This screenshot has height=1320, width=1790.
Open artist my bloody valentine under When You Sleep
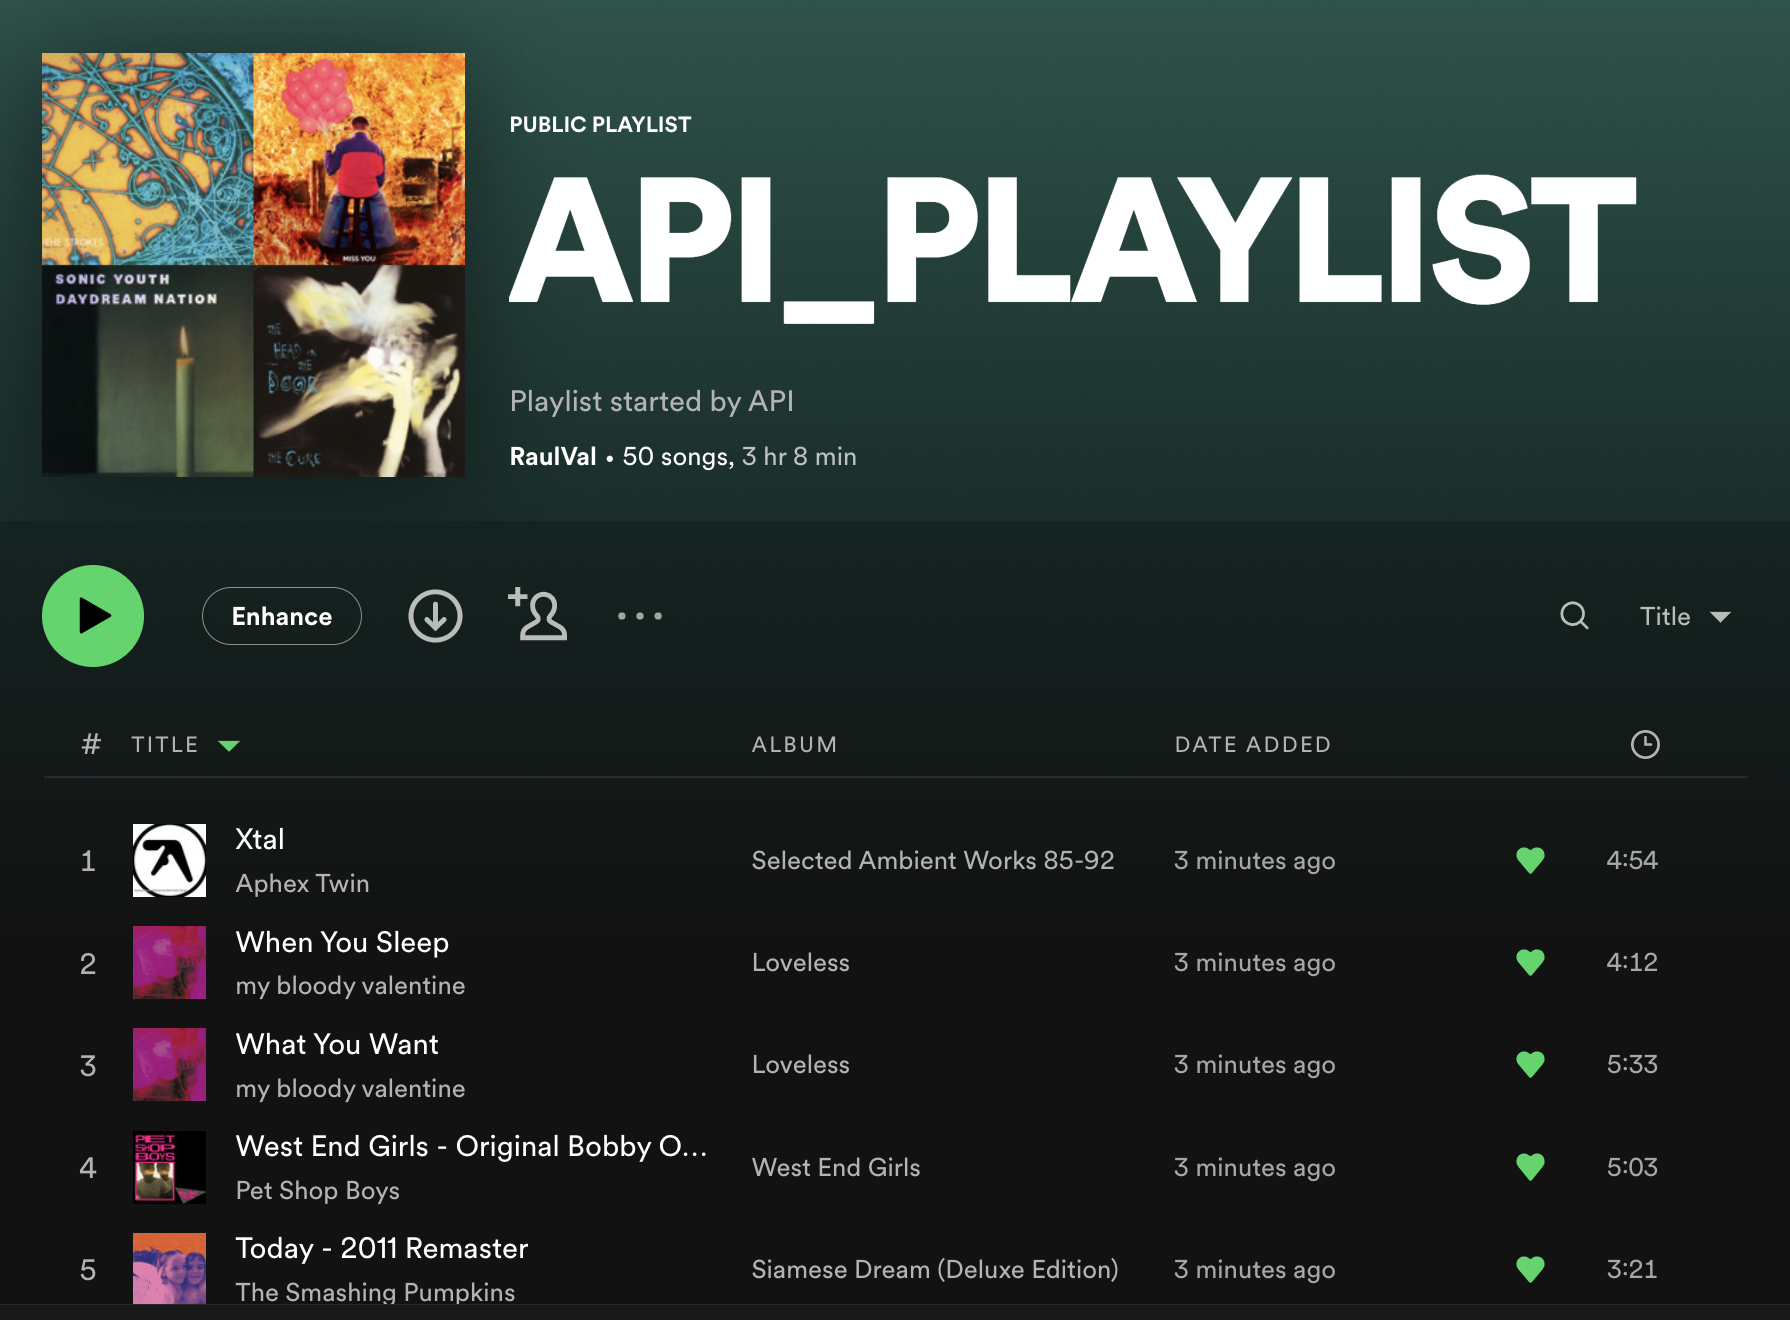point(350,985)
